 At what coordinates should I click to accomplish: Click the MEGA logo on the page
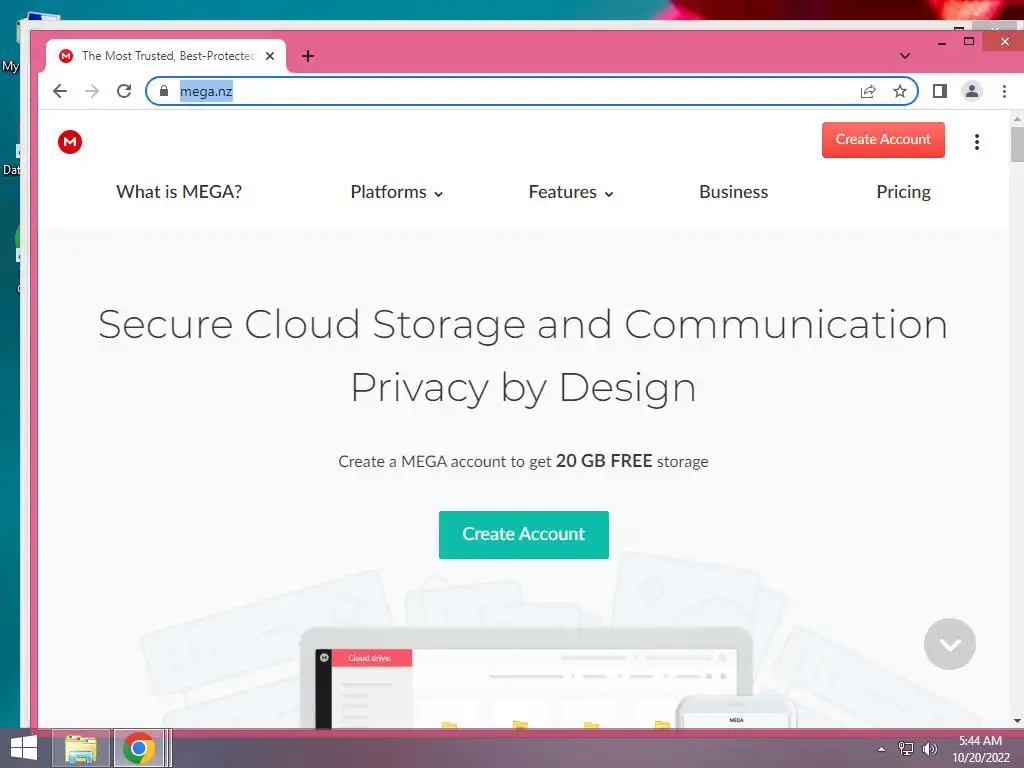70,142
